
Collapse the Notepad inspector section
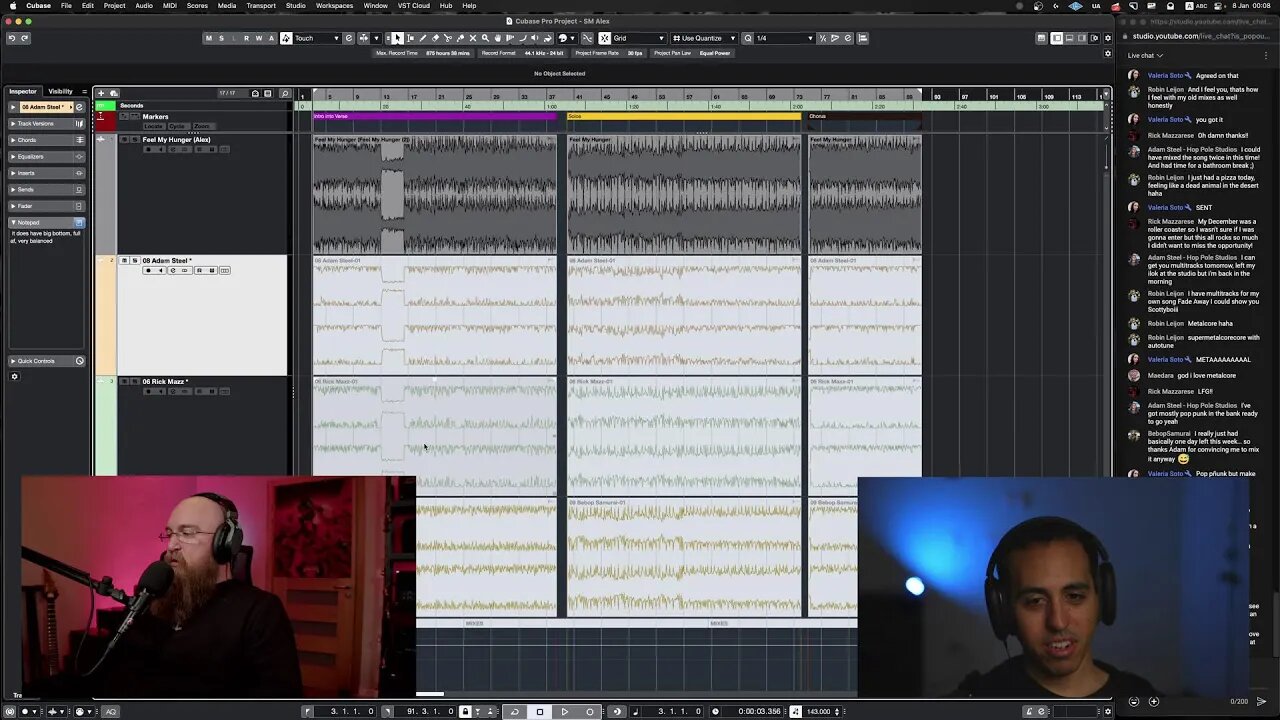tap(46, 222)
